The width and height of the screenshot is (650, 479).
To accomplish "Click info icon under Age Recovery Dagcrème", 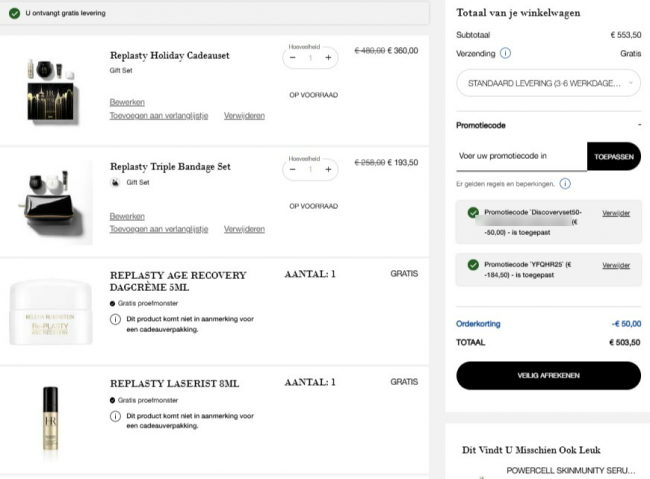I will [x=115, y=319].
